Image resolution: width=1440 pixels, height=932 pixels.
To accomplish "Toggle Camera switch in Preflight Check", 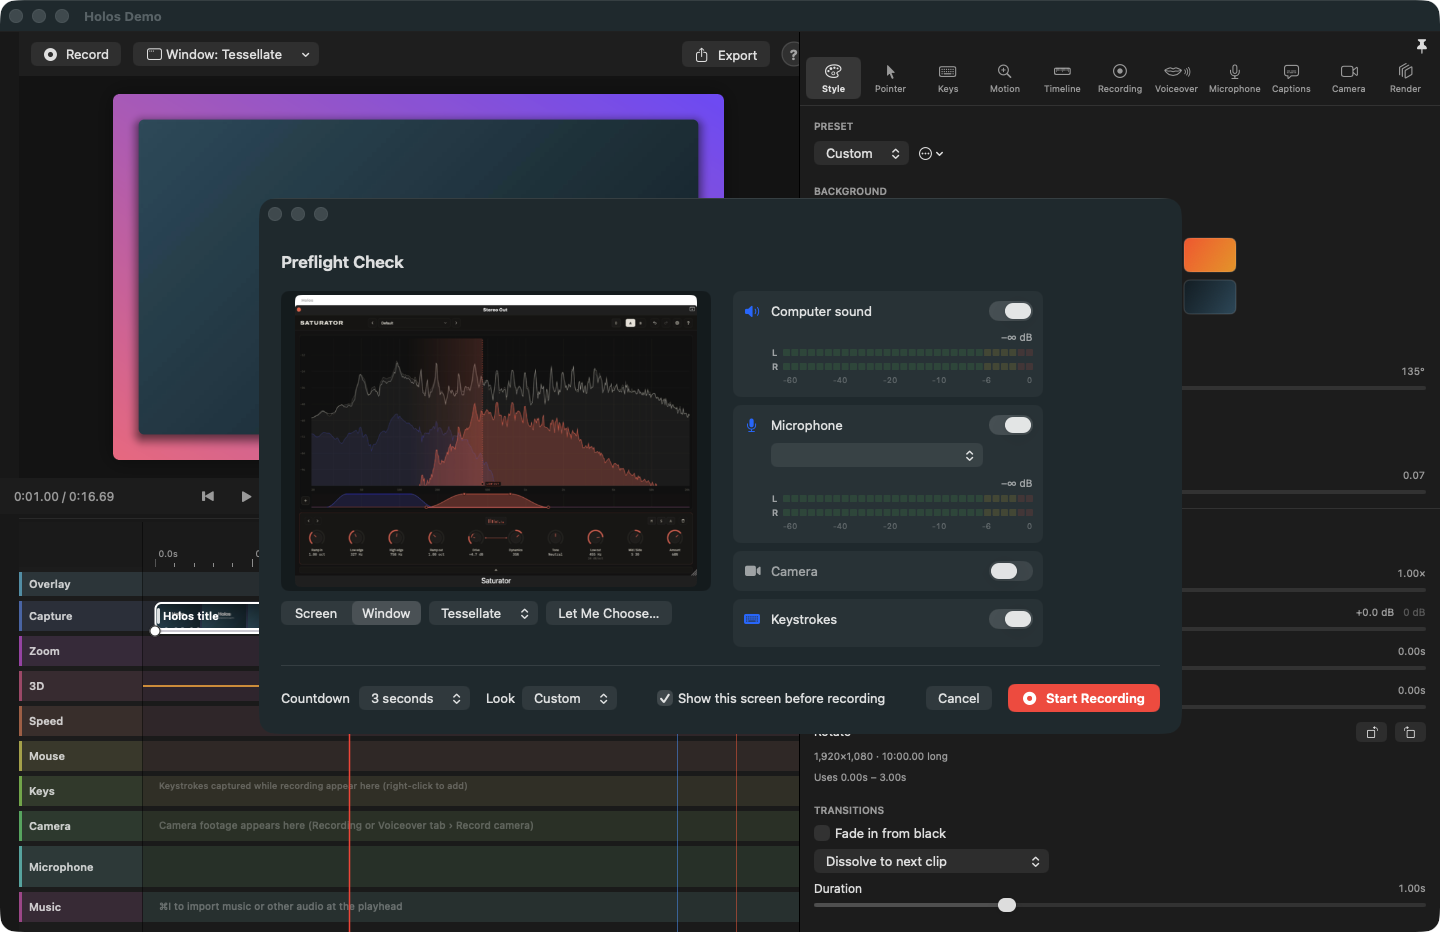I will tap(1010, 571).
